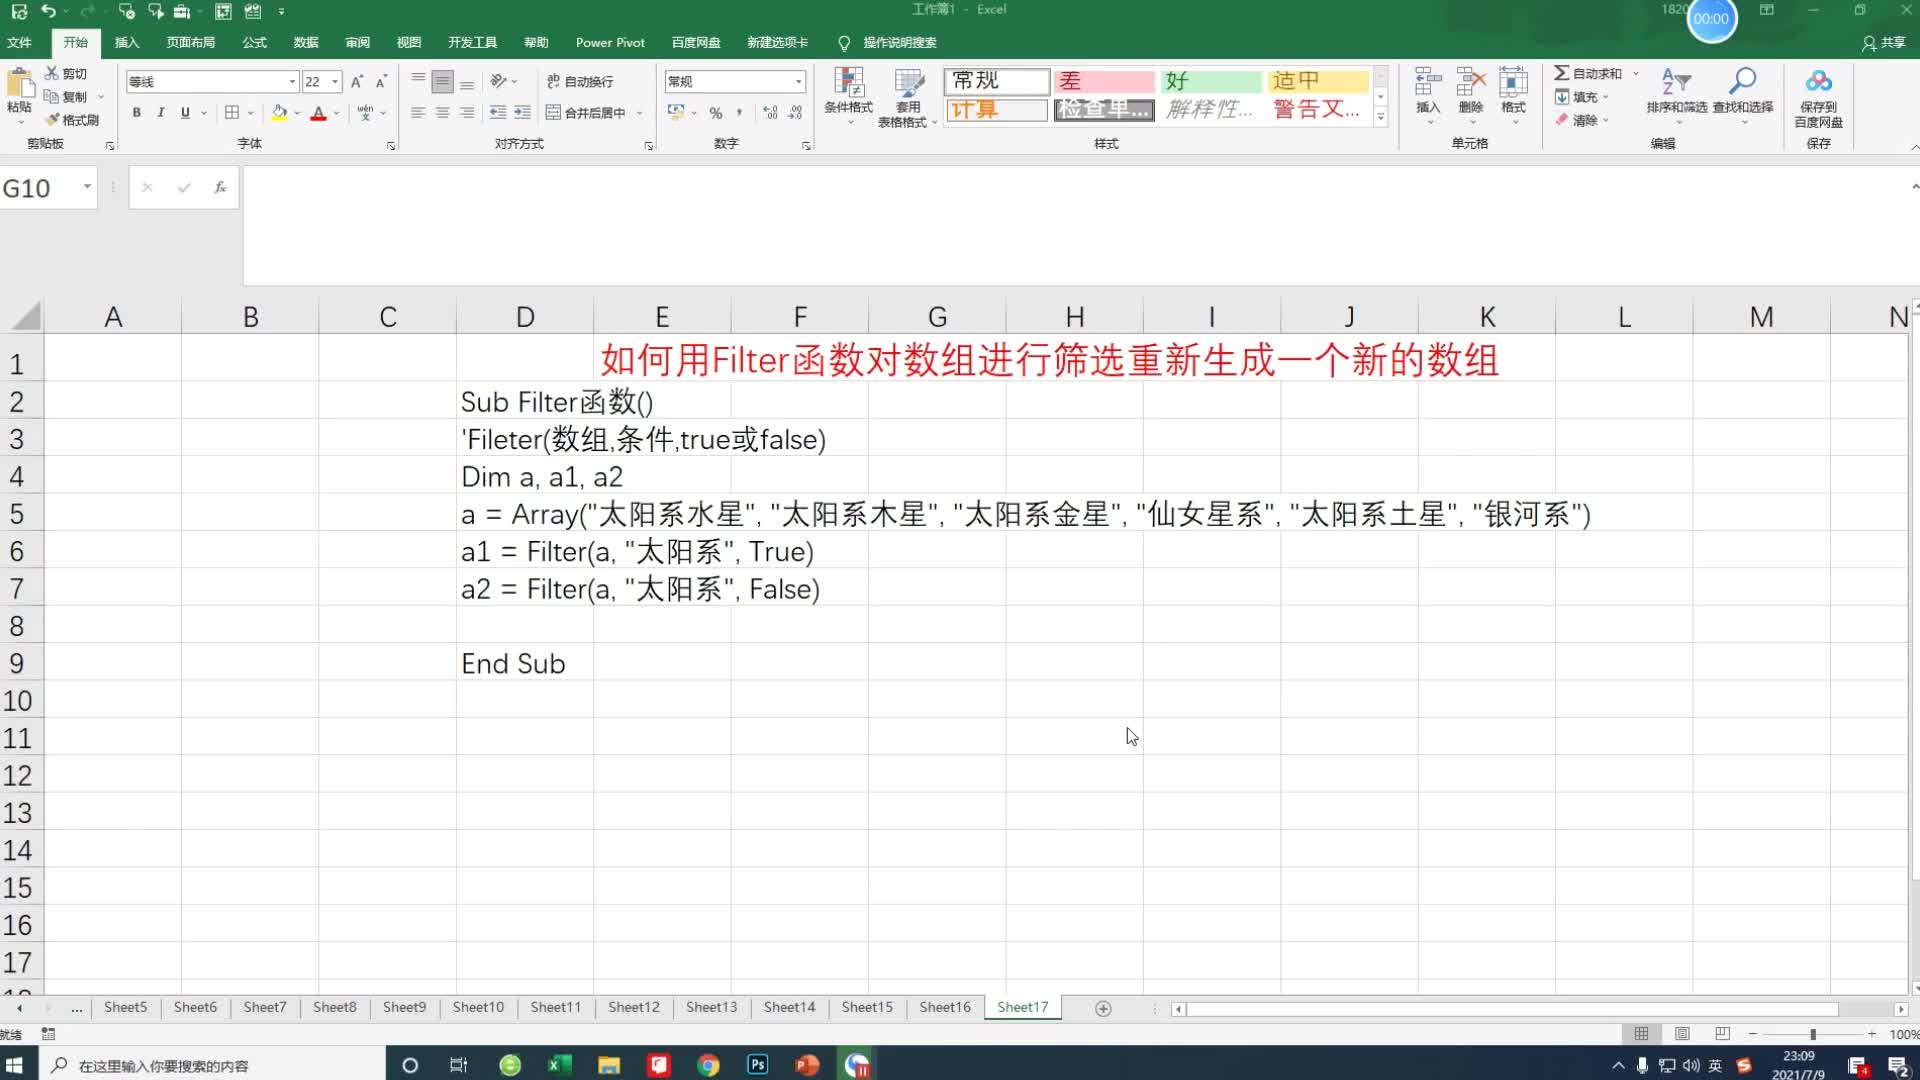Viewport: 1920px width, 1080px height.
Task: Open the Name Box dropdown arrow
Action: (x=87, y=187)
